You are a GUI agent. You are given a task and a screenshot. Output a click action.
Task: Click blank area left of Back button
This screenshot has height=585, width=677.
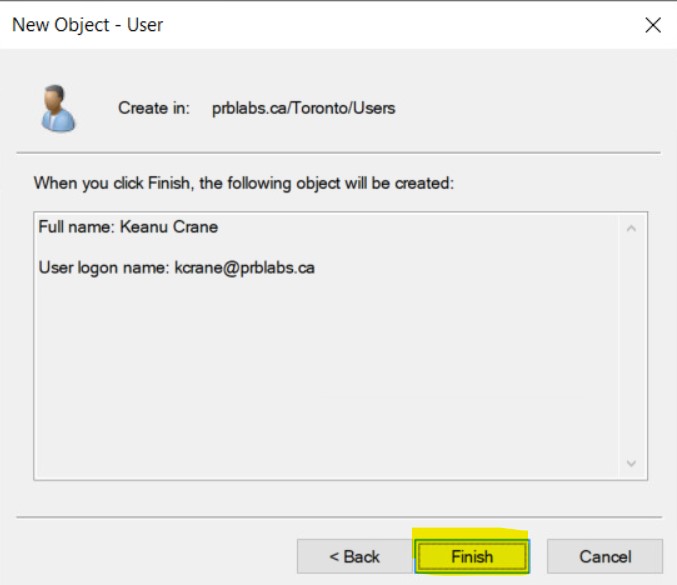(x=150, y=556)
